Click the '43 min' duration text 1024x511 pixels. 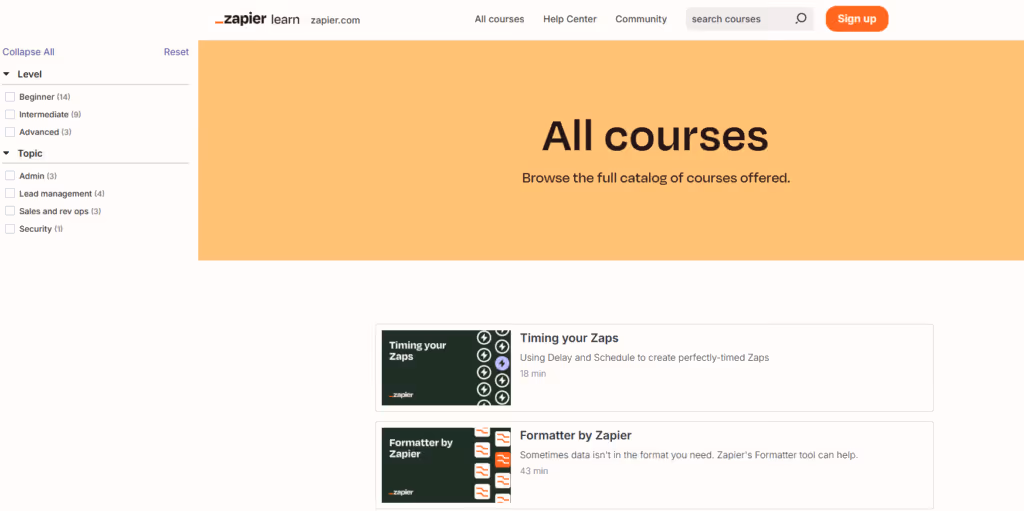[x=534, y=470]
